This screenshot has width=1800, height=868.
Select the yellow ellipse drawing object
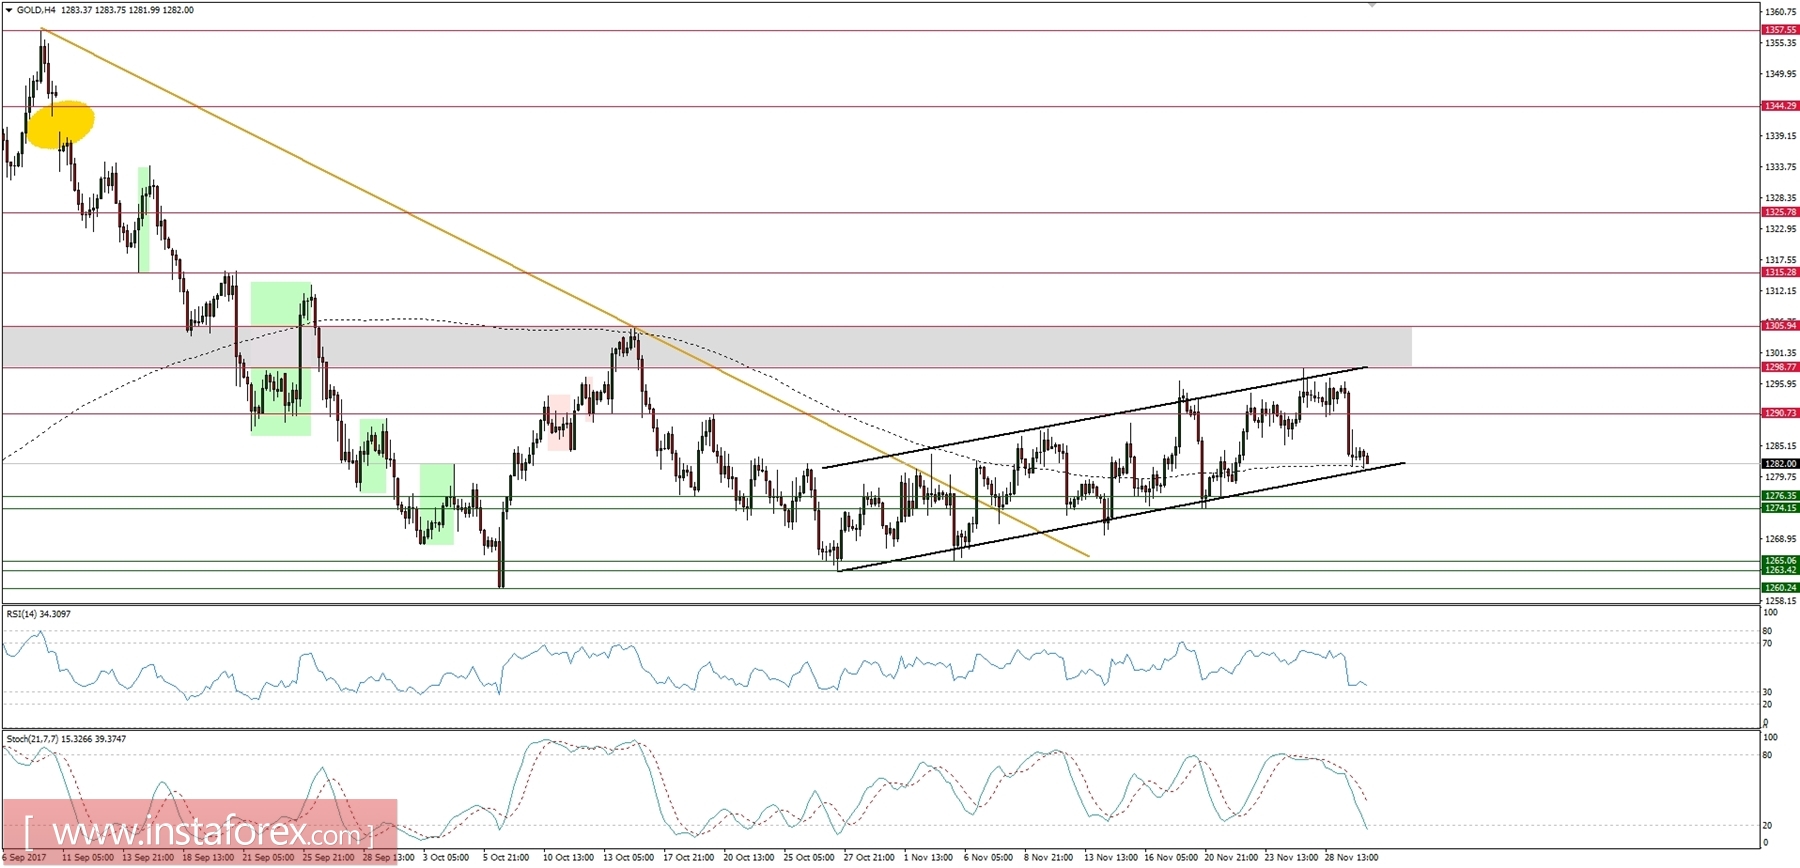60,124
